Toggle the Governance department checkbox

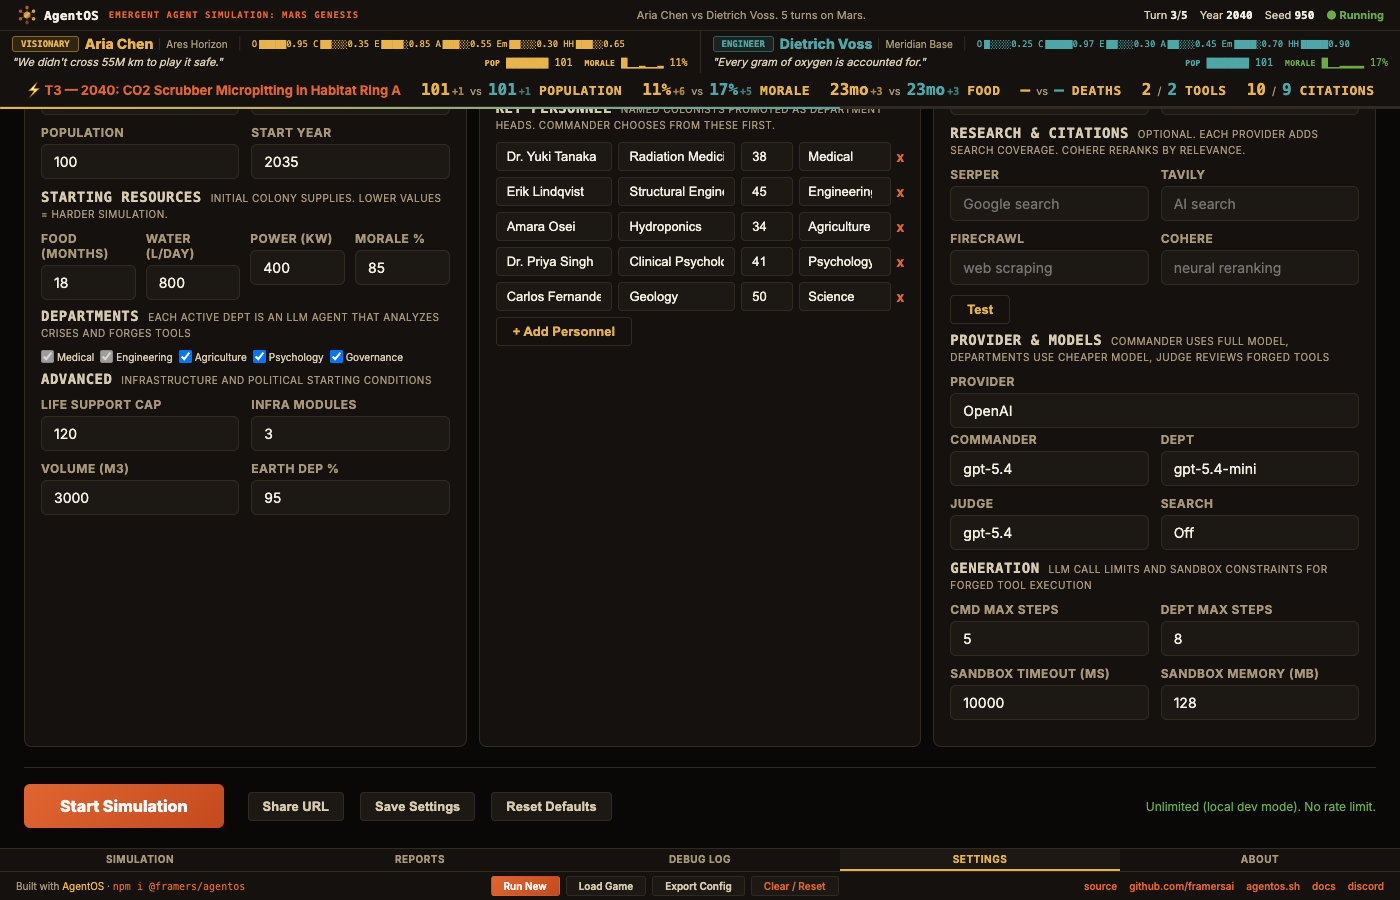pyautogui.click(x=336, y=356)
